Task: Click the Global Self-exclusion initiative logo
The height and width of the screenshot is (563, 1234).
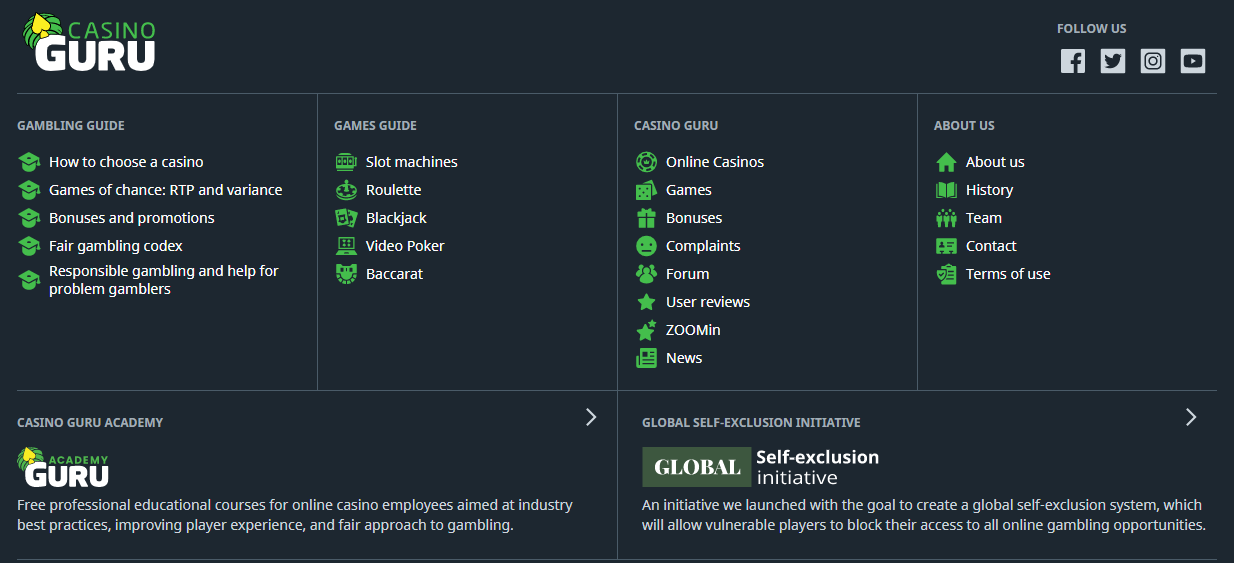Action: [761, 467]
